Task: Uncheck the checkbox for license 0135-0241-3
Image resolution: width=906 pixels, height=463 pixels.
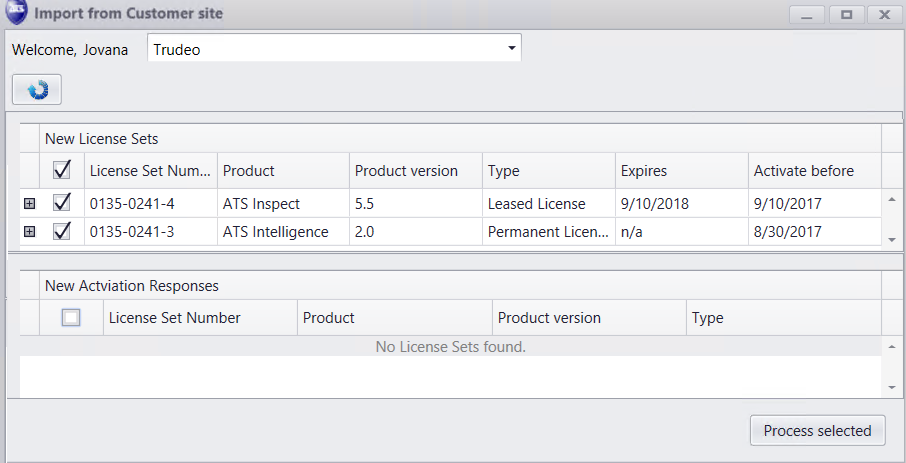Action: (x=62, y=232)
